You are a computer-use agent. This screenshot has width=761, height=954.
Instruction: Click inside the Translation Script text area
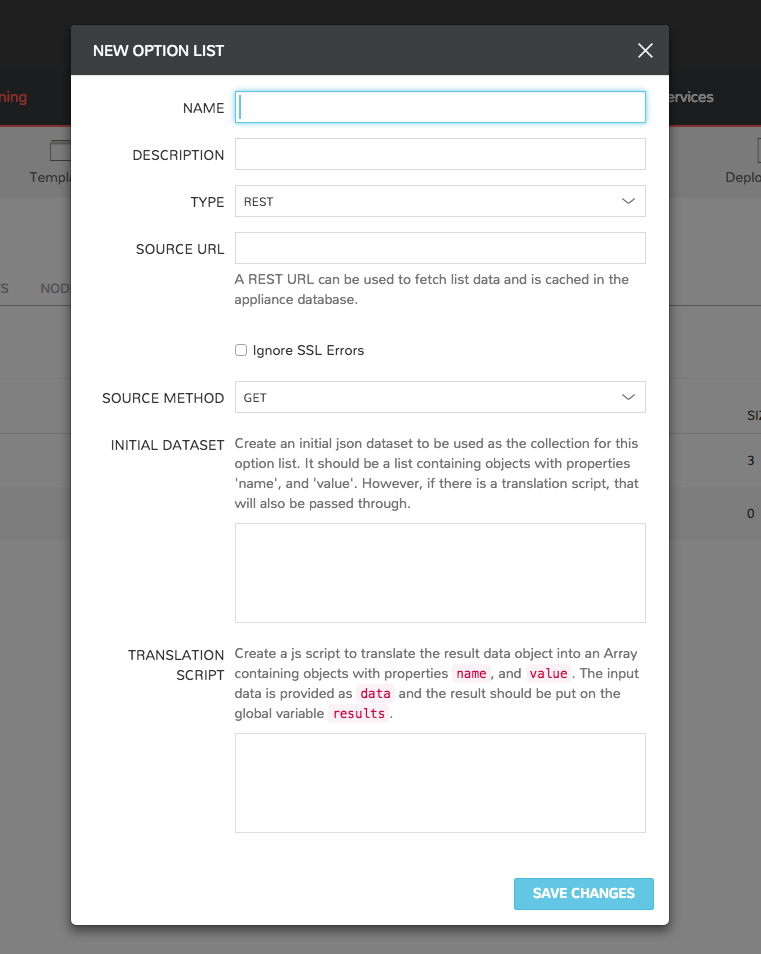coord(440,783)
